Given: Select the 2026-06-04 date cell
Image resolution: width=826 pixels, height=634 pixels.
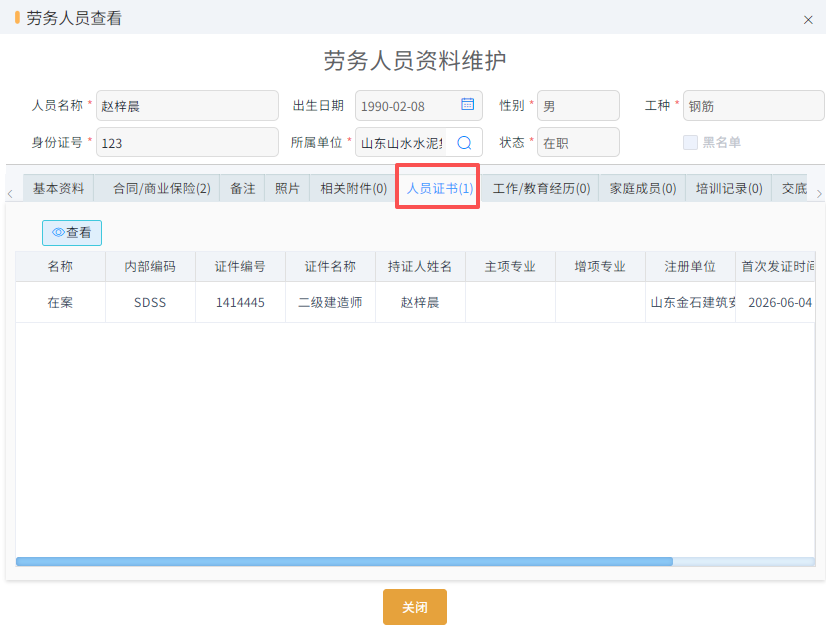Looking at the screenshot, I should click(775, 302).
